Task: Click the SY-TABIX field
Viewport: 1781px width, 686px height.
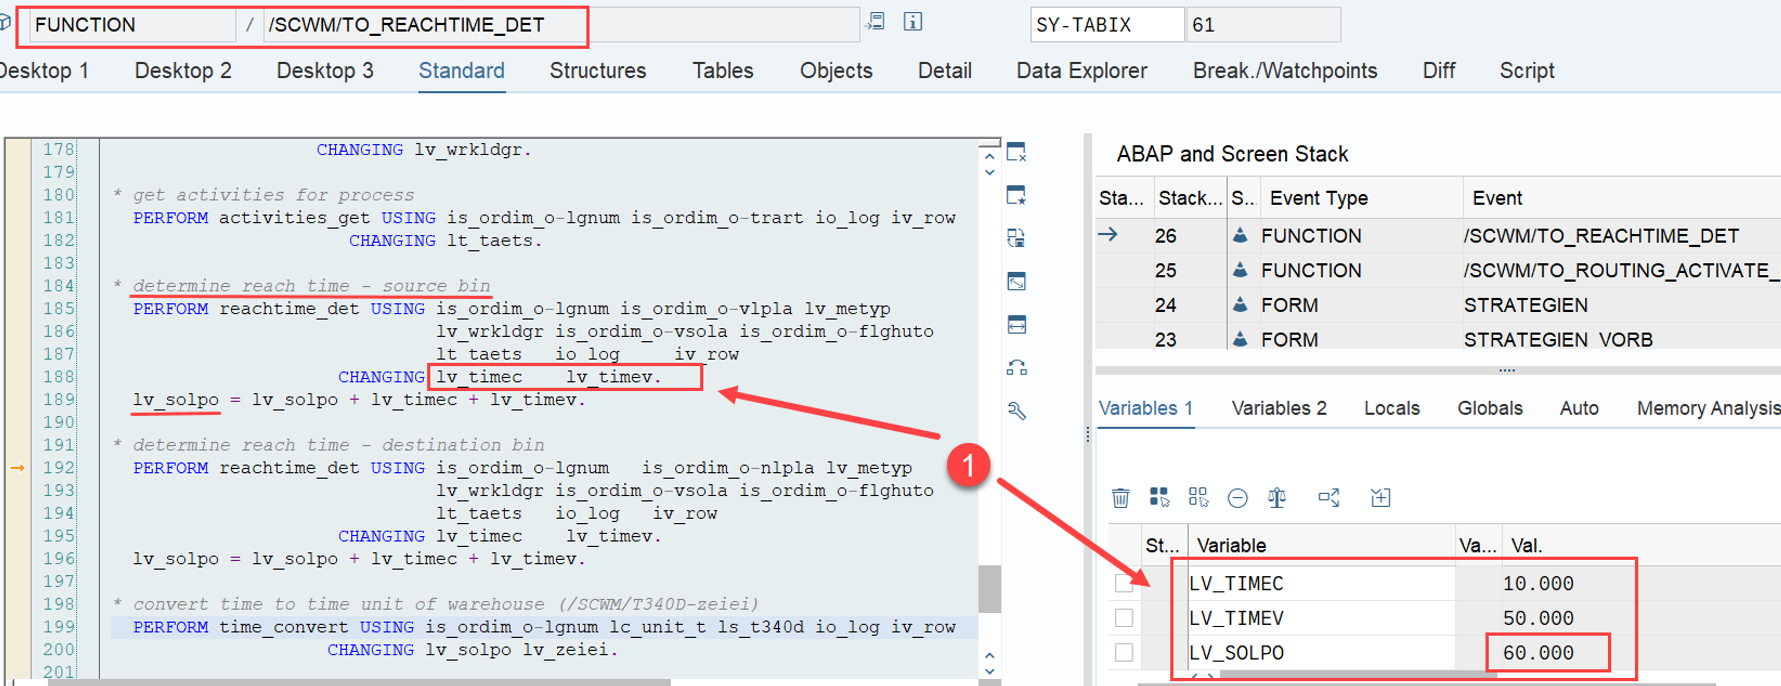Action: click(x=1107, y=25)
